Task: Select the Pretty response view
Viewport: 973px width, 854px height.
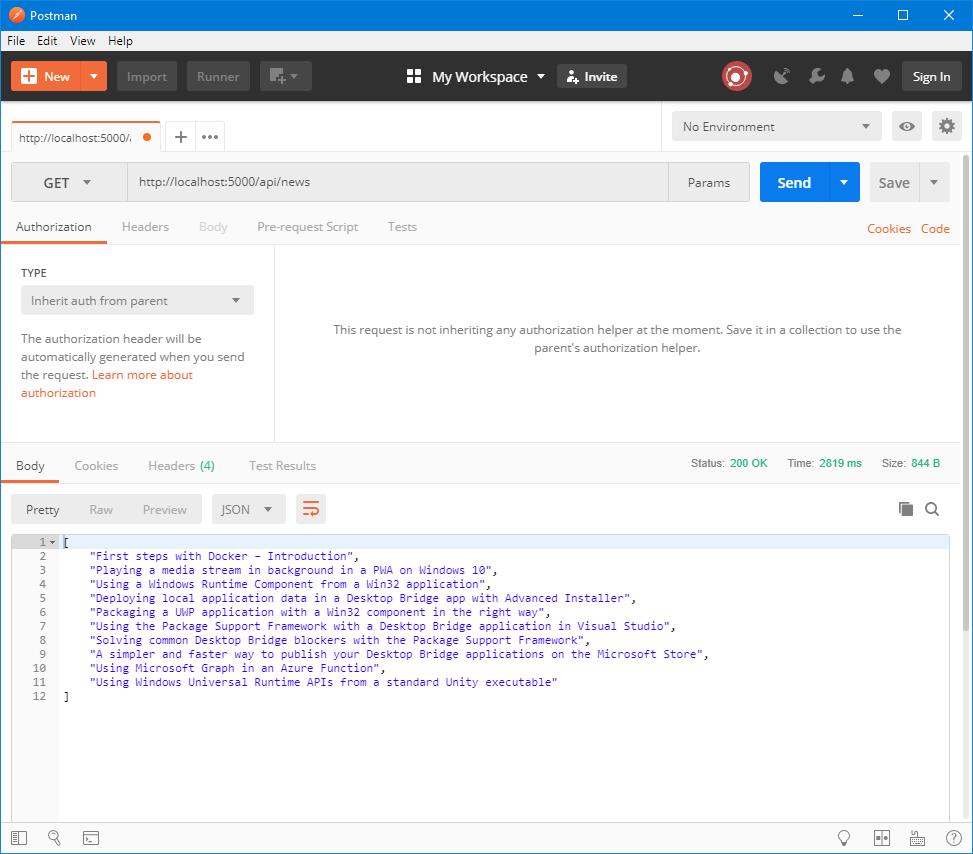Action: (x=43, y=510)
